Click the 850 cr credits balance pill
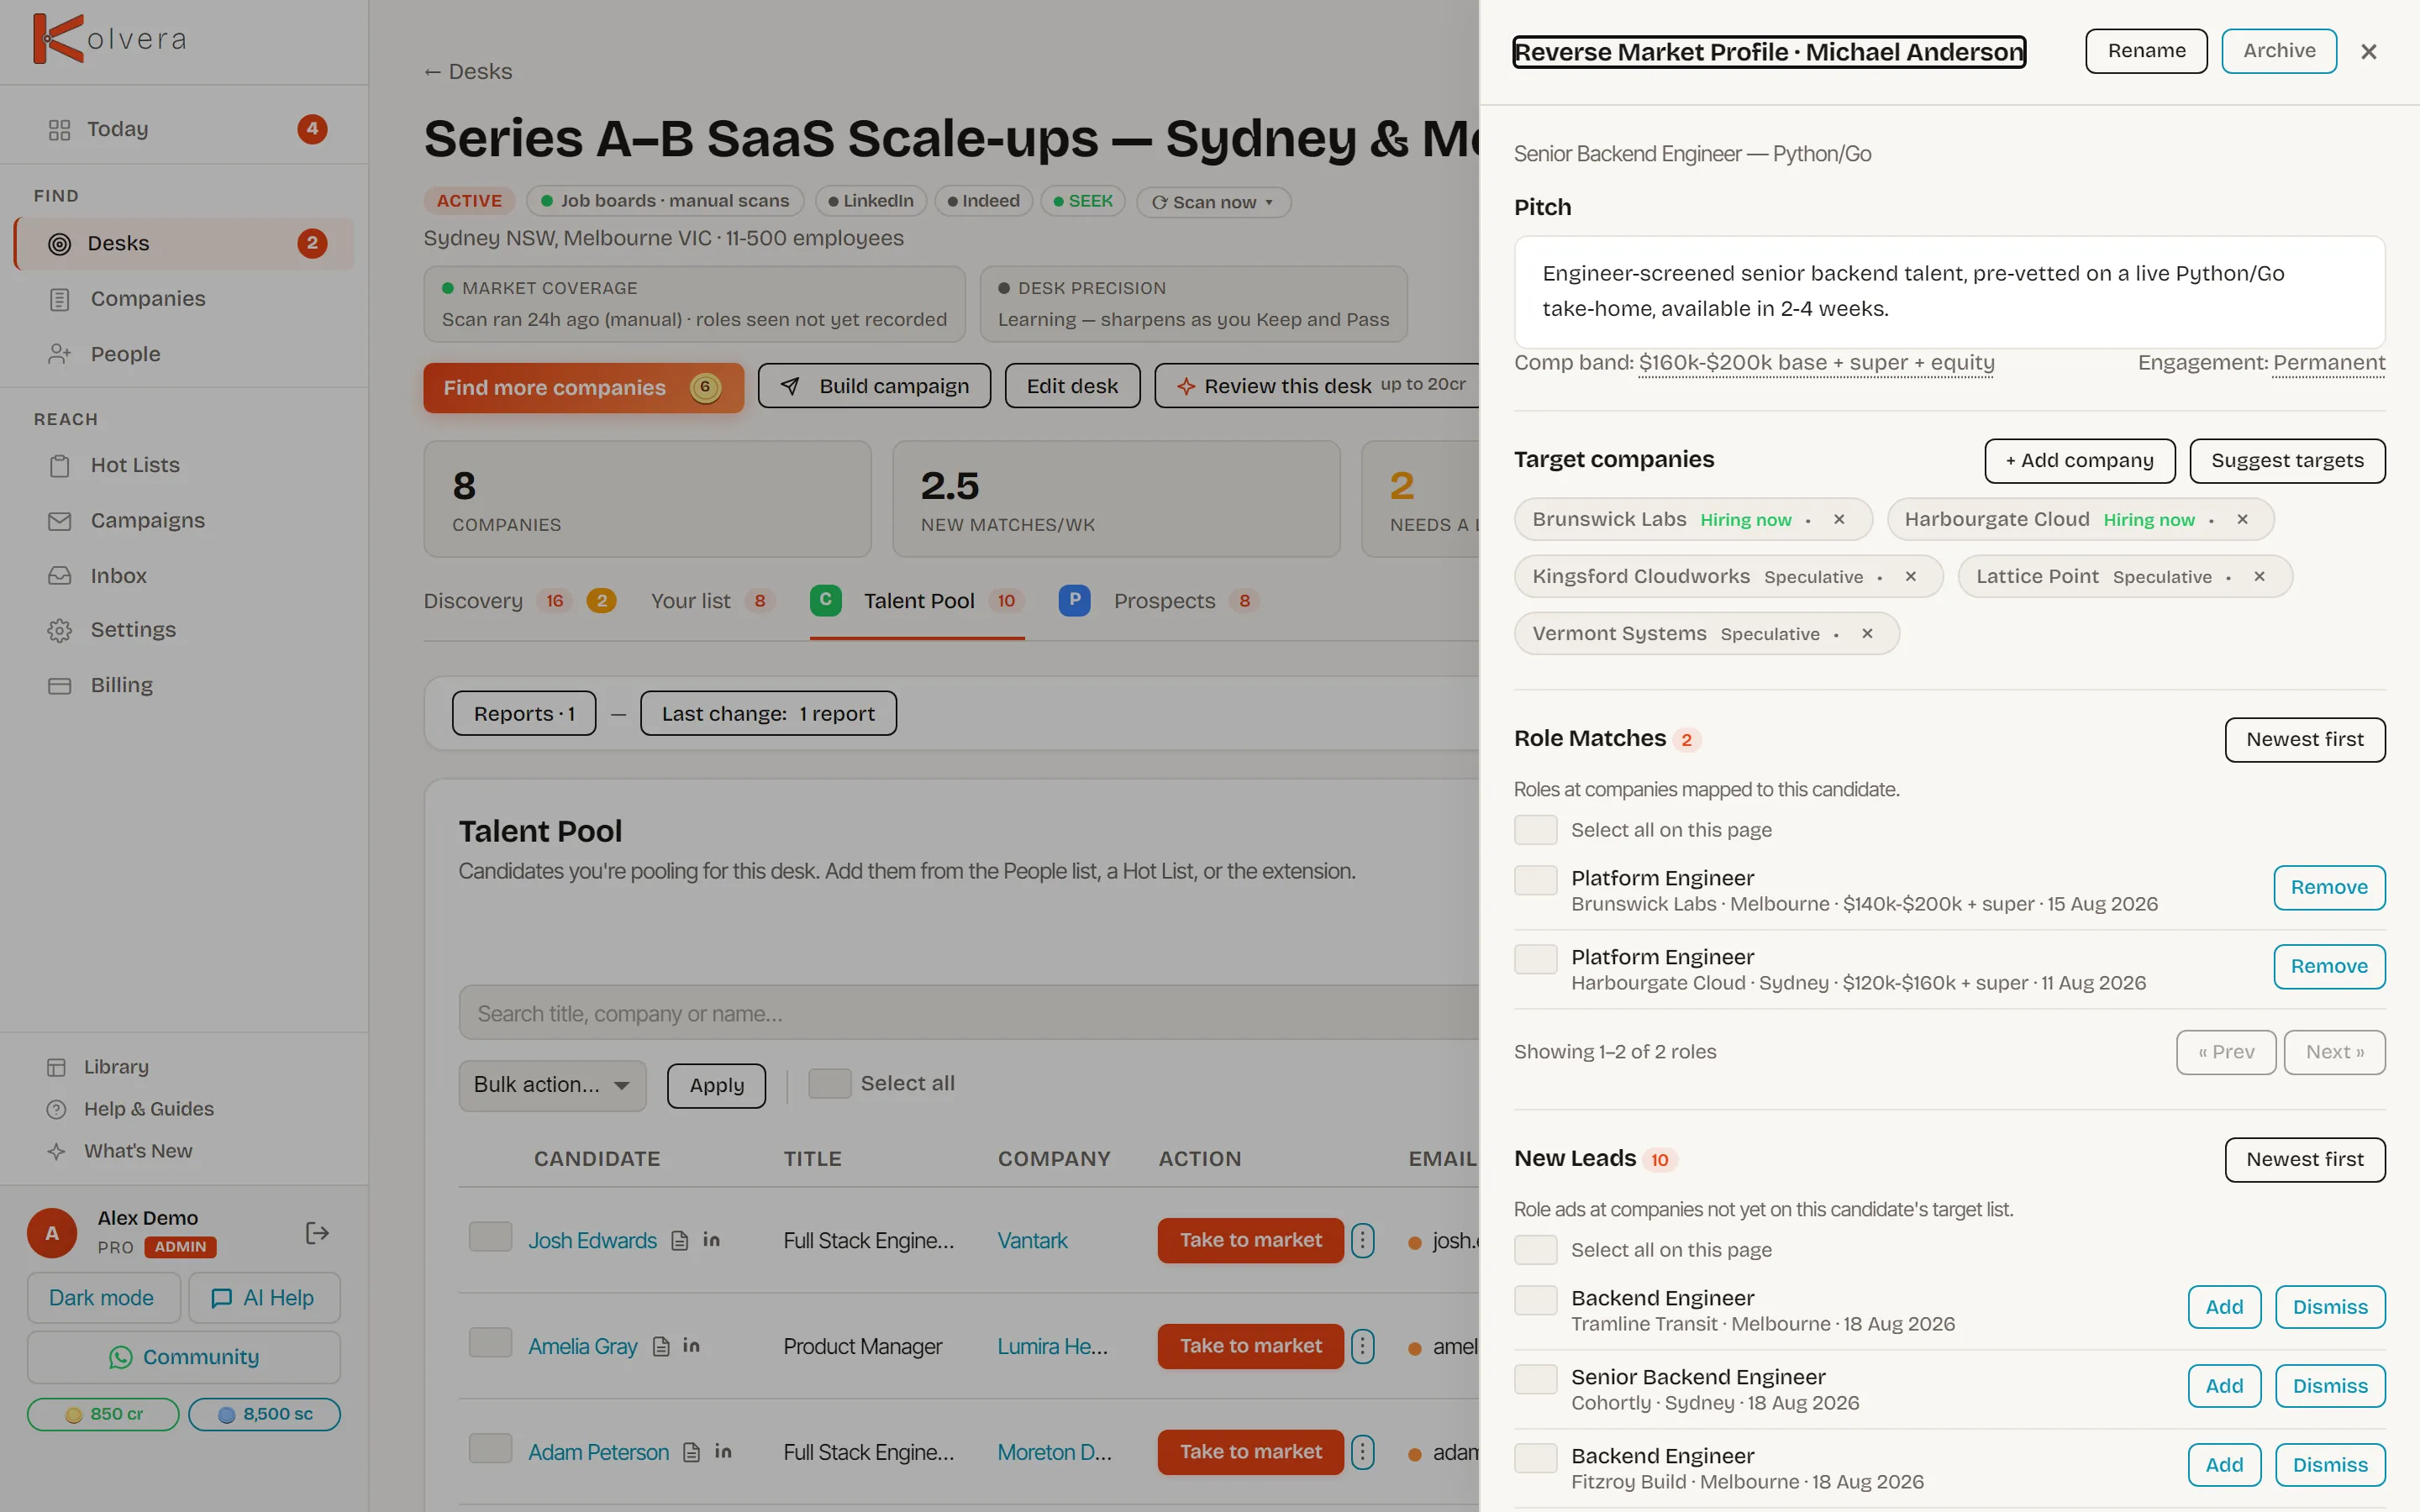 click(x=103, y=1414)
